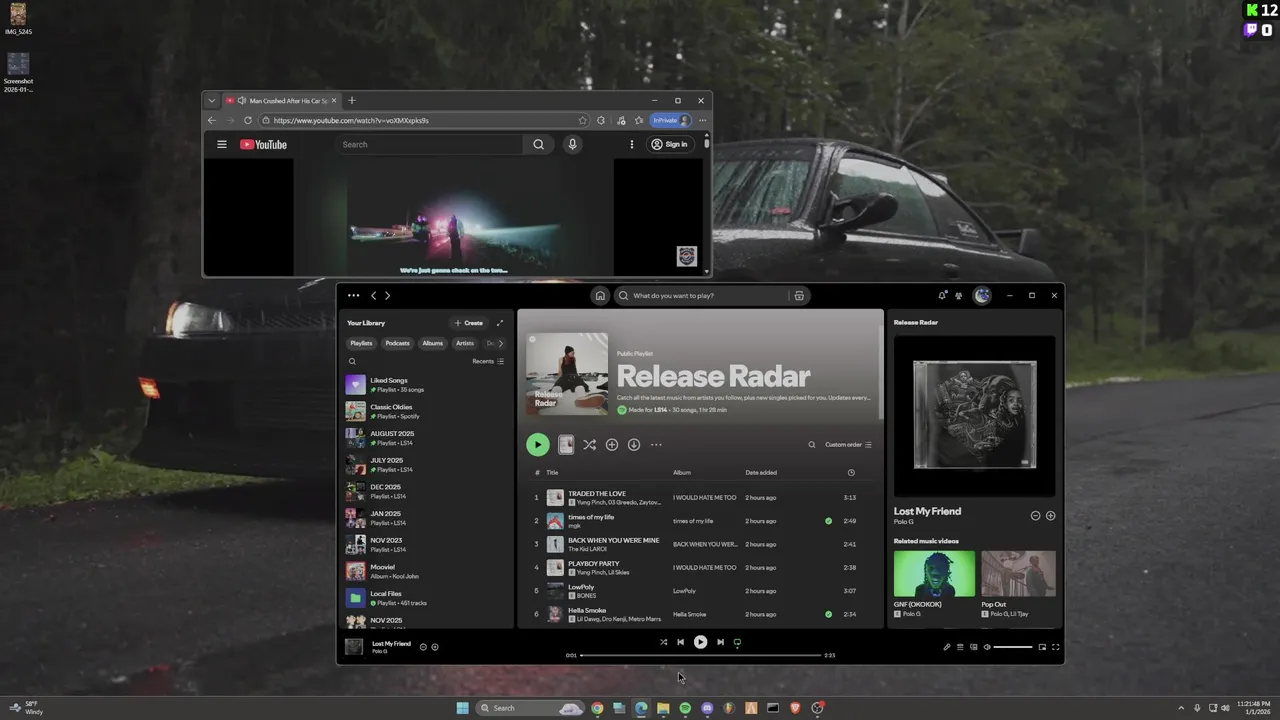Show more library filter chips arrow

click(x=501, y=343)
